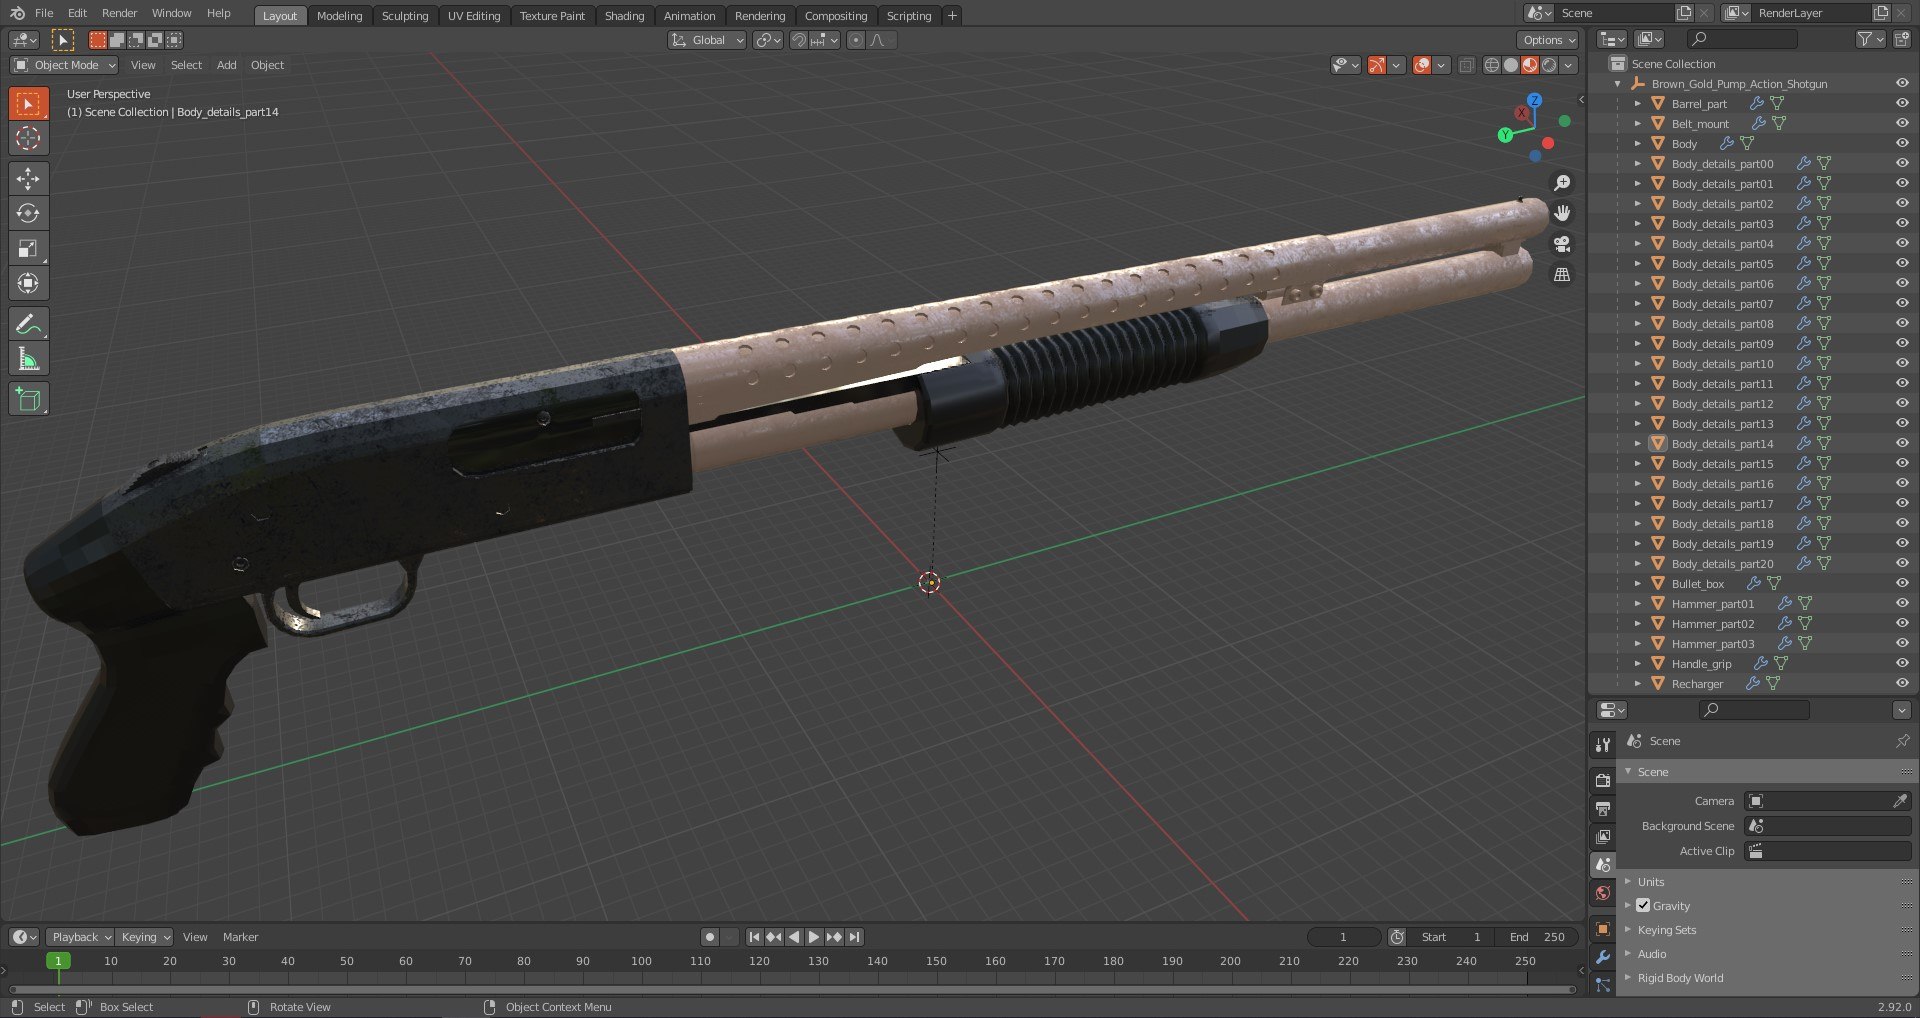Screen dimensions: 1920x1018
Task: Hide Belt_mount object visibility
Action: pos(1902,123)
